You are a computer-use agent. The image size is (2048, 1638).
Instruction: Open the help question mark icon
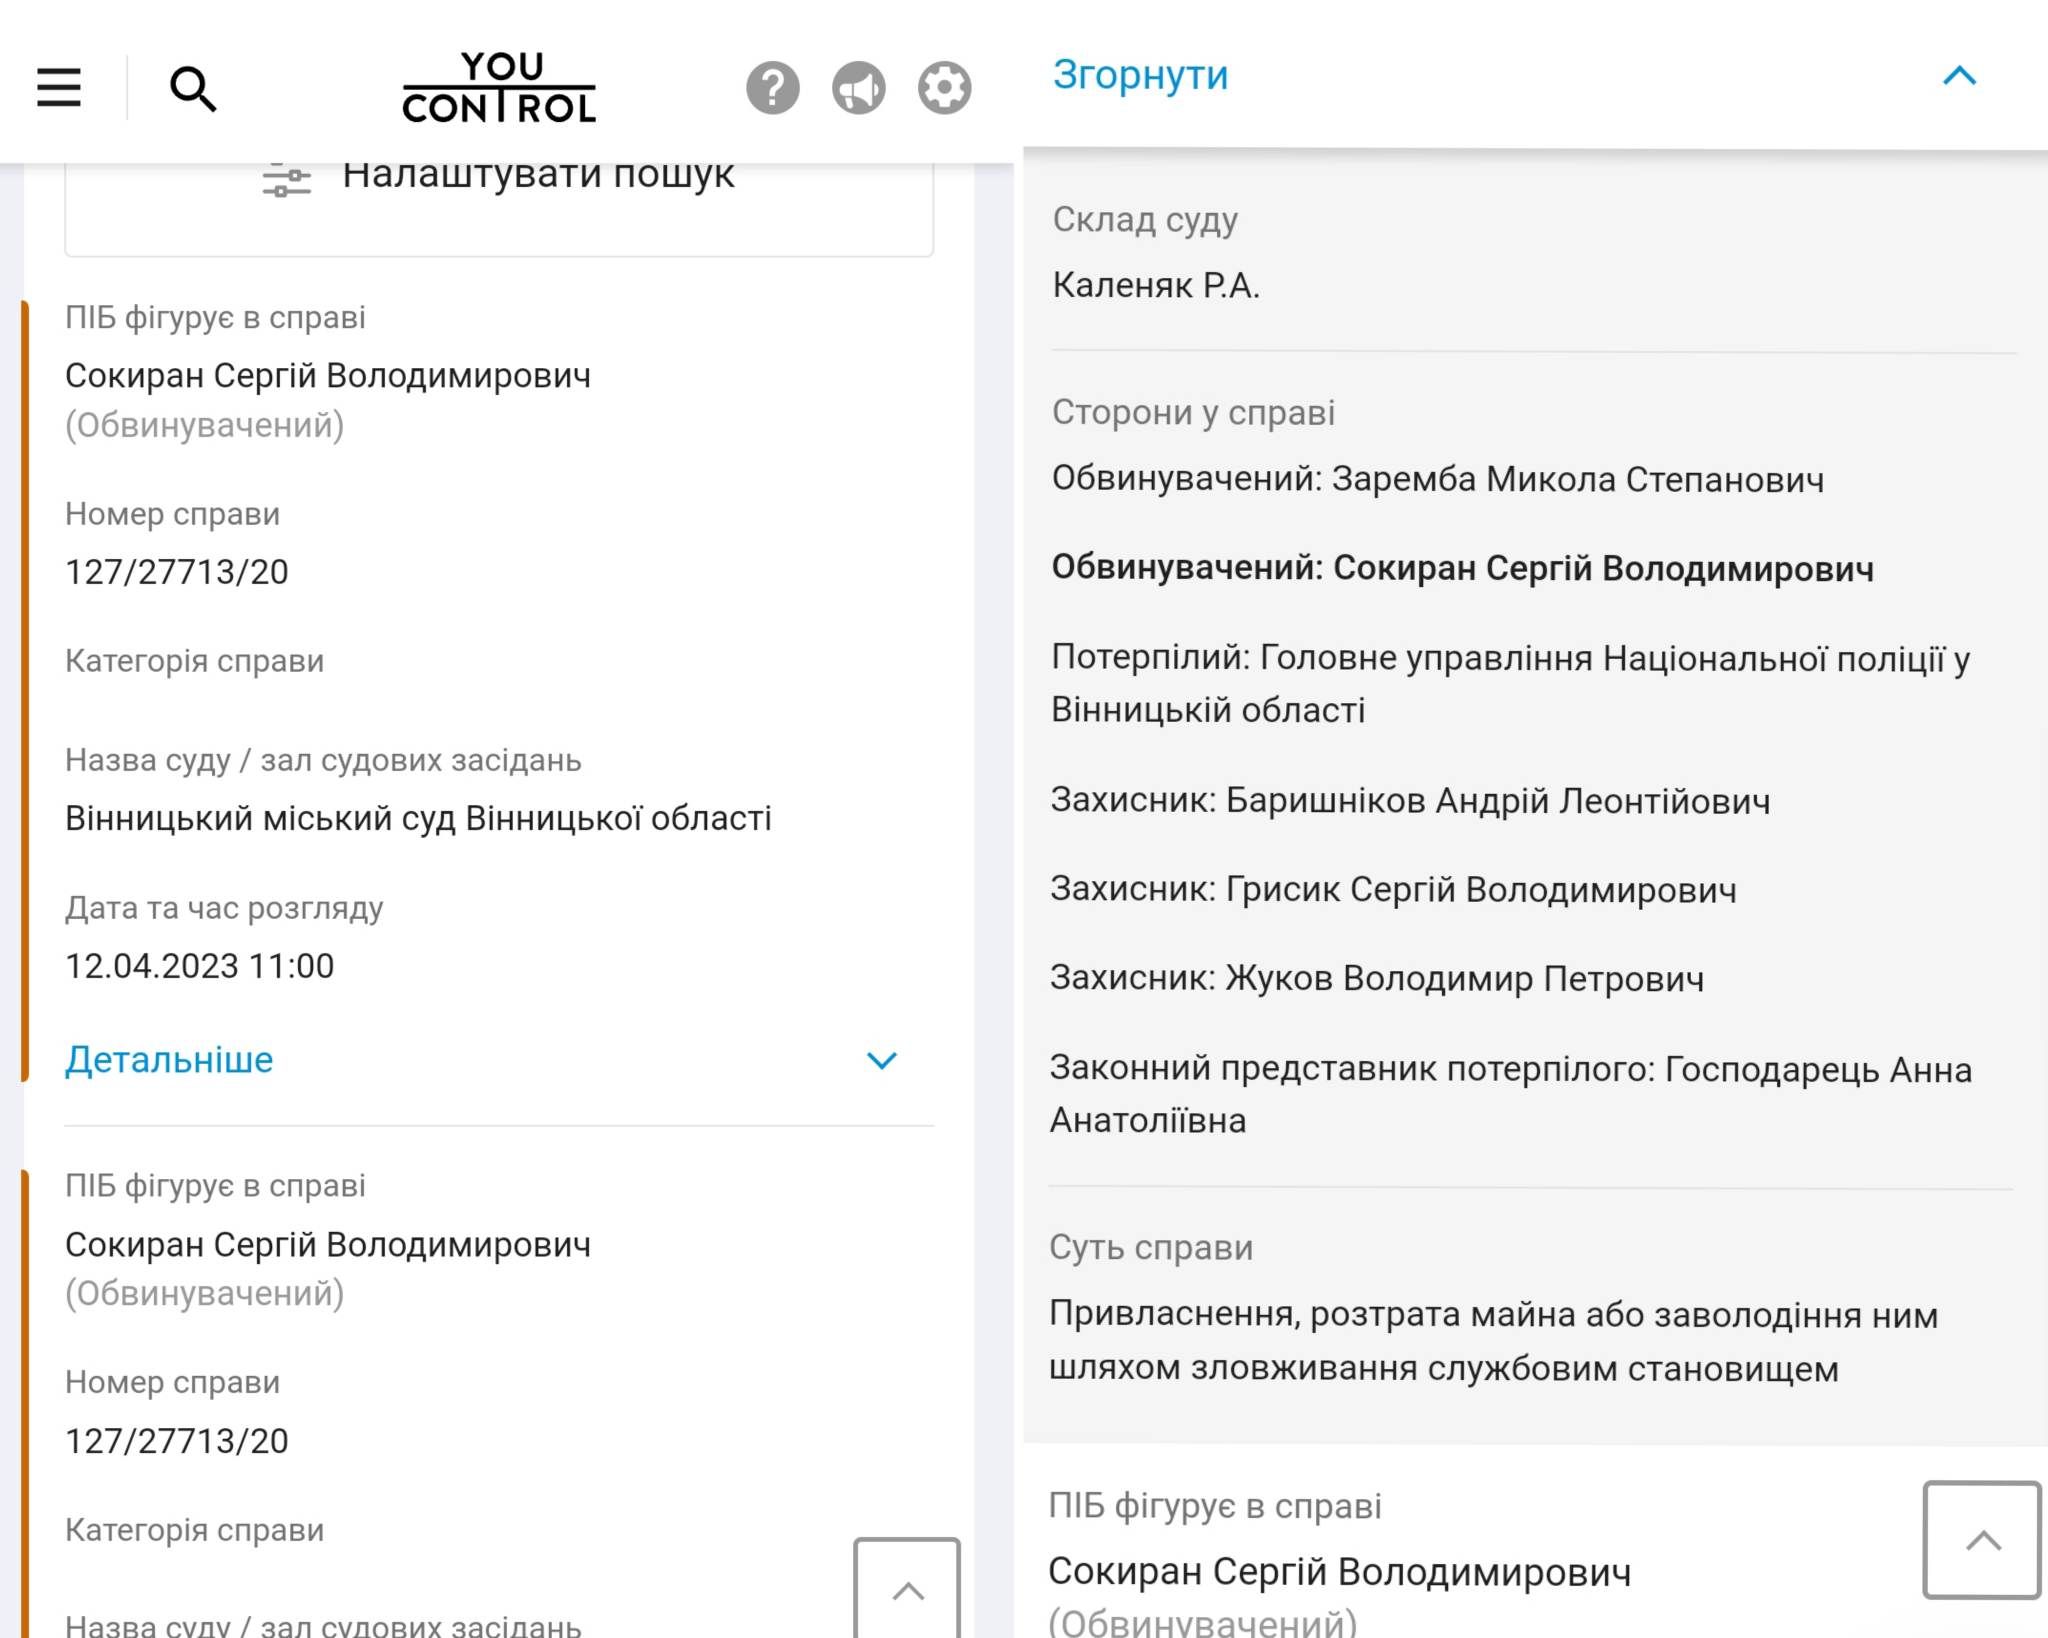771,88
